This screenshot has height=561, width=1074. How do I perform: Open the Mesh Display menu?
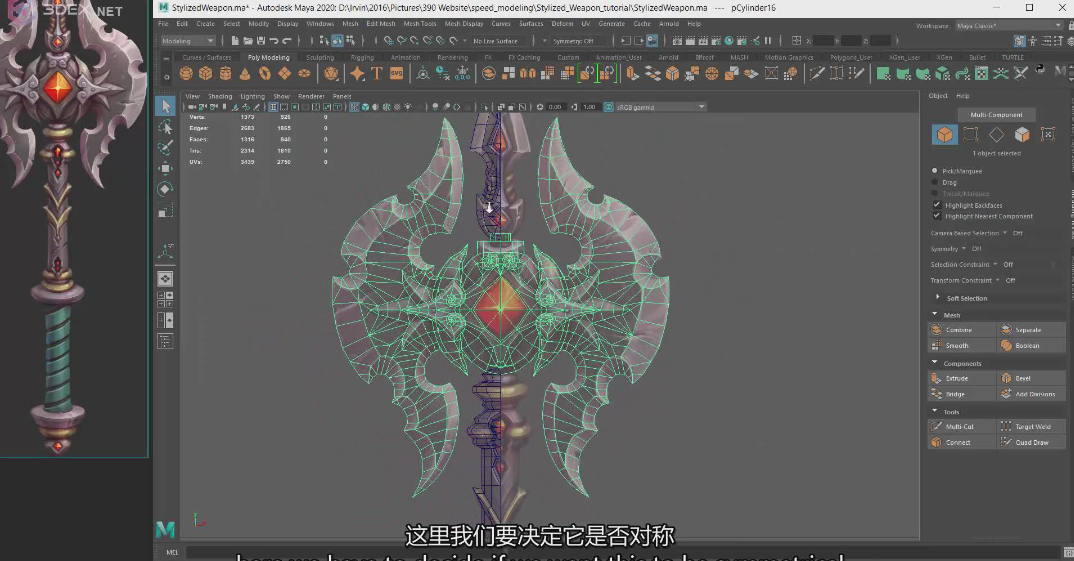(464, 24)
